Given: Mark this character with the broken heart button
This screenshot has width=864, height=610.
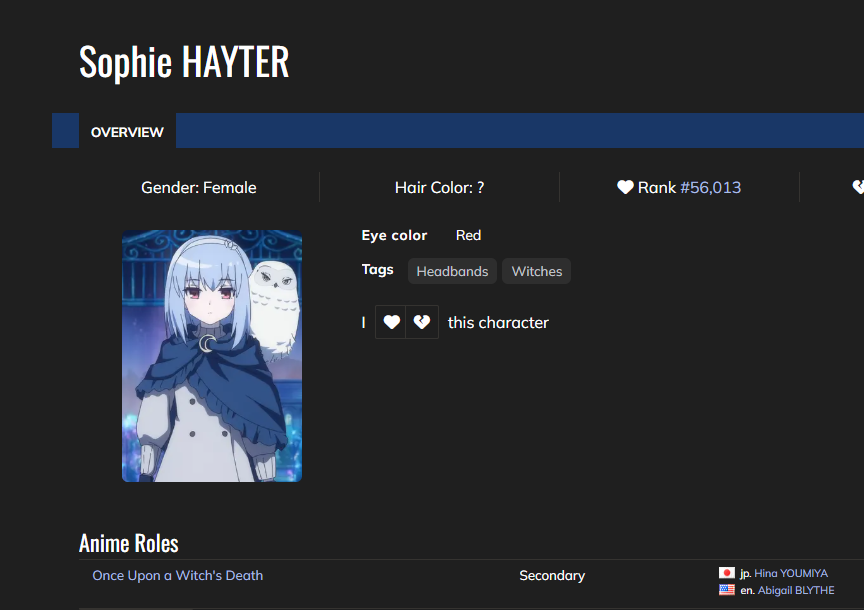Looking at the screenshot, I should pos(422,322).
